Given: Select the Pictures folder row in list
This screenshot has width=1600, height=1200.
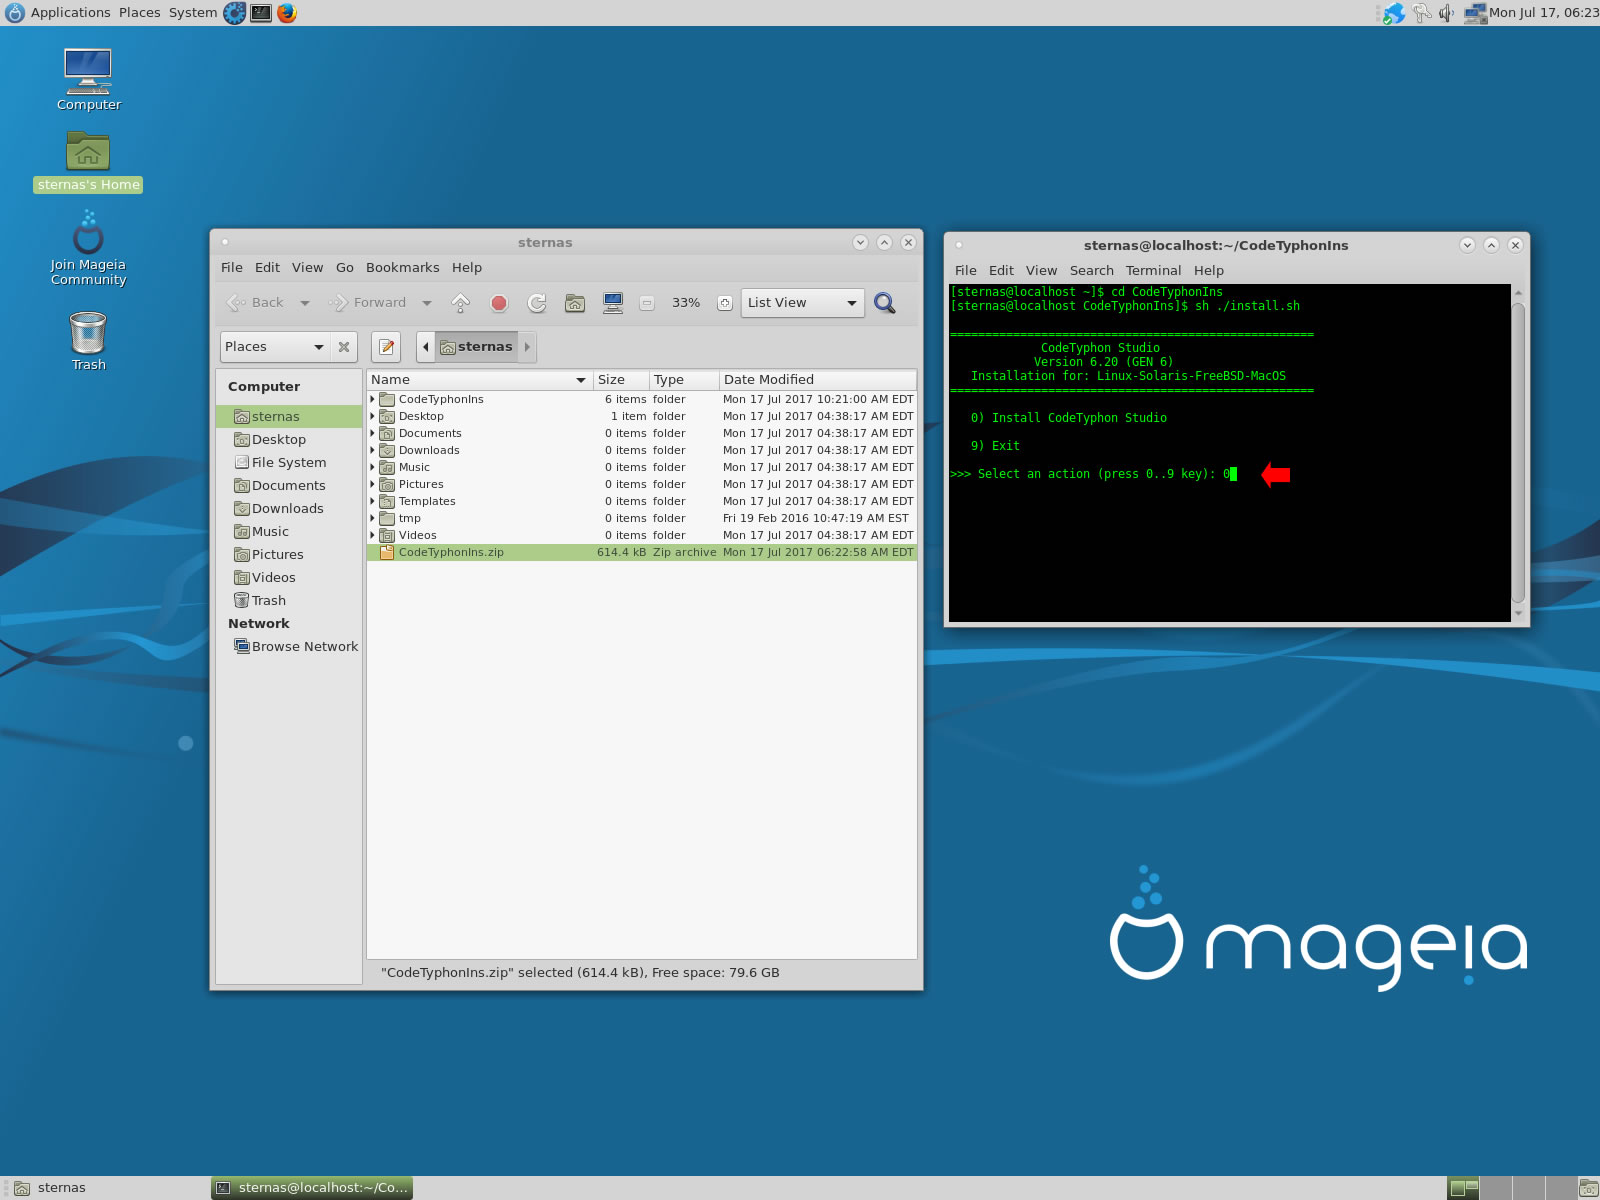Looking at the screenshot, I should coord(641,484).
